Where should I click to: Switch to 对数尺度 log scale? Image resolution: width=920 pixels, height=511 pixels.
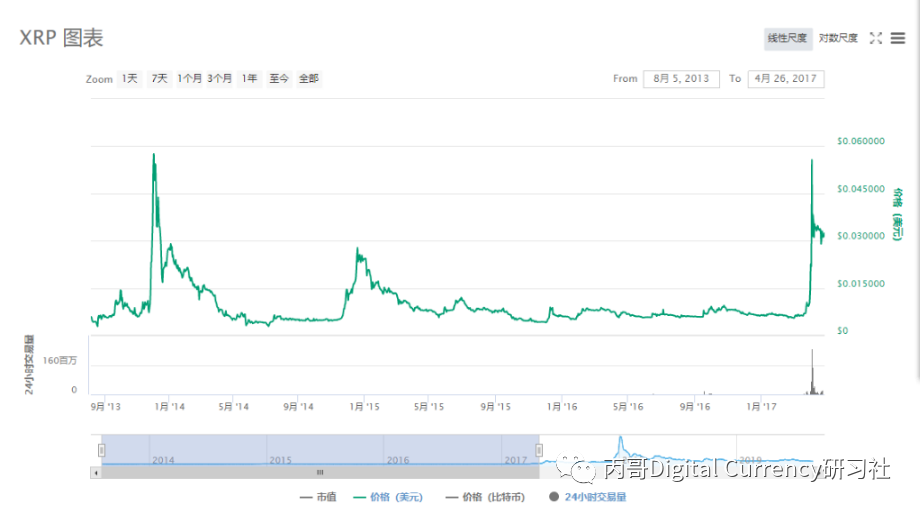point(838,38)
